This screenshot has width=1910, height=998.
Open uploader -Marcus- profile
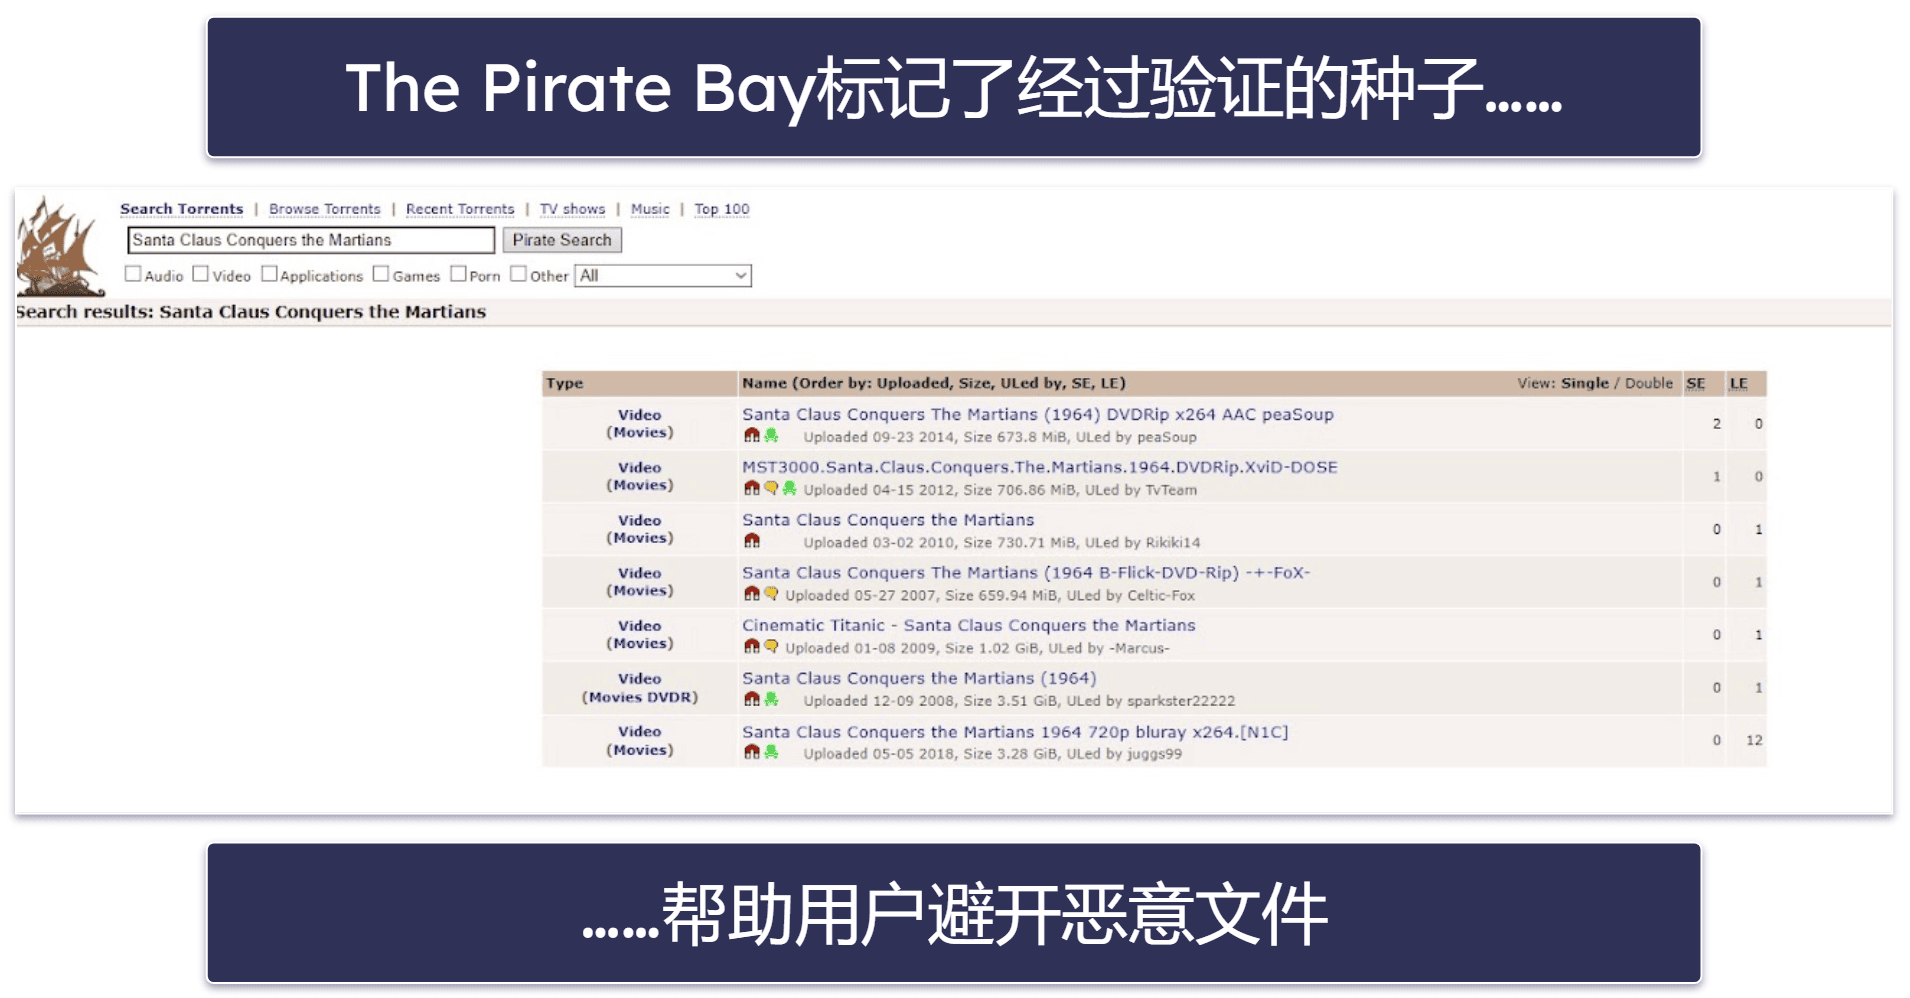click(1139, 648)
